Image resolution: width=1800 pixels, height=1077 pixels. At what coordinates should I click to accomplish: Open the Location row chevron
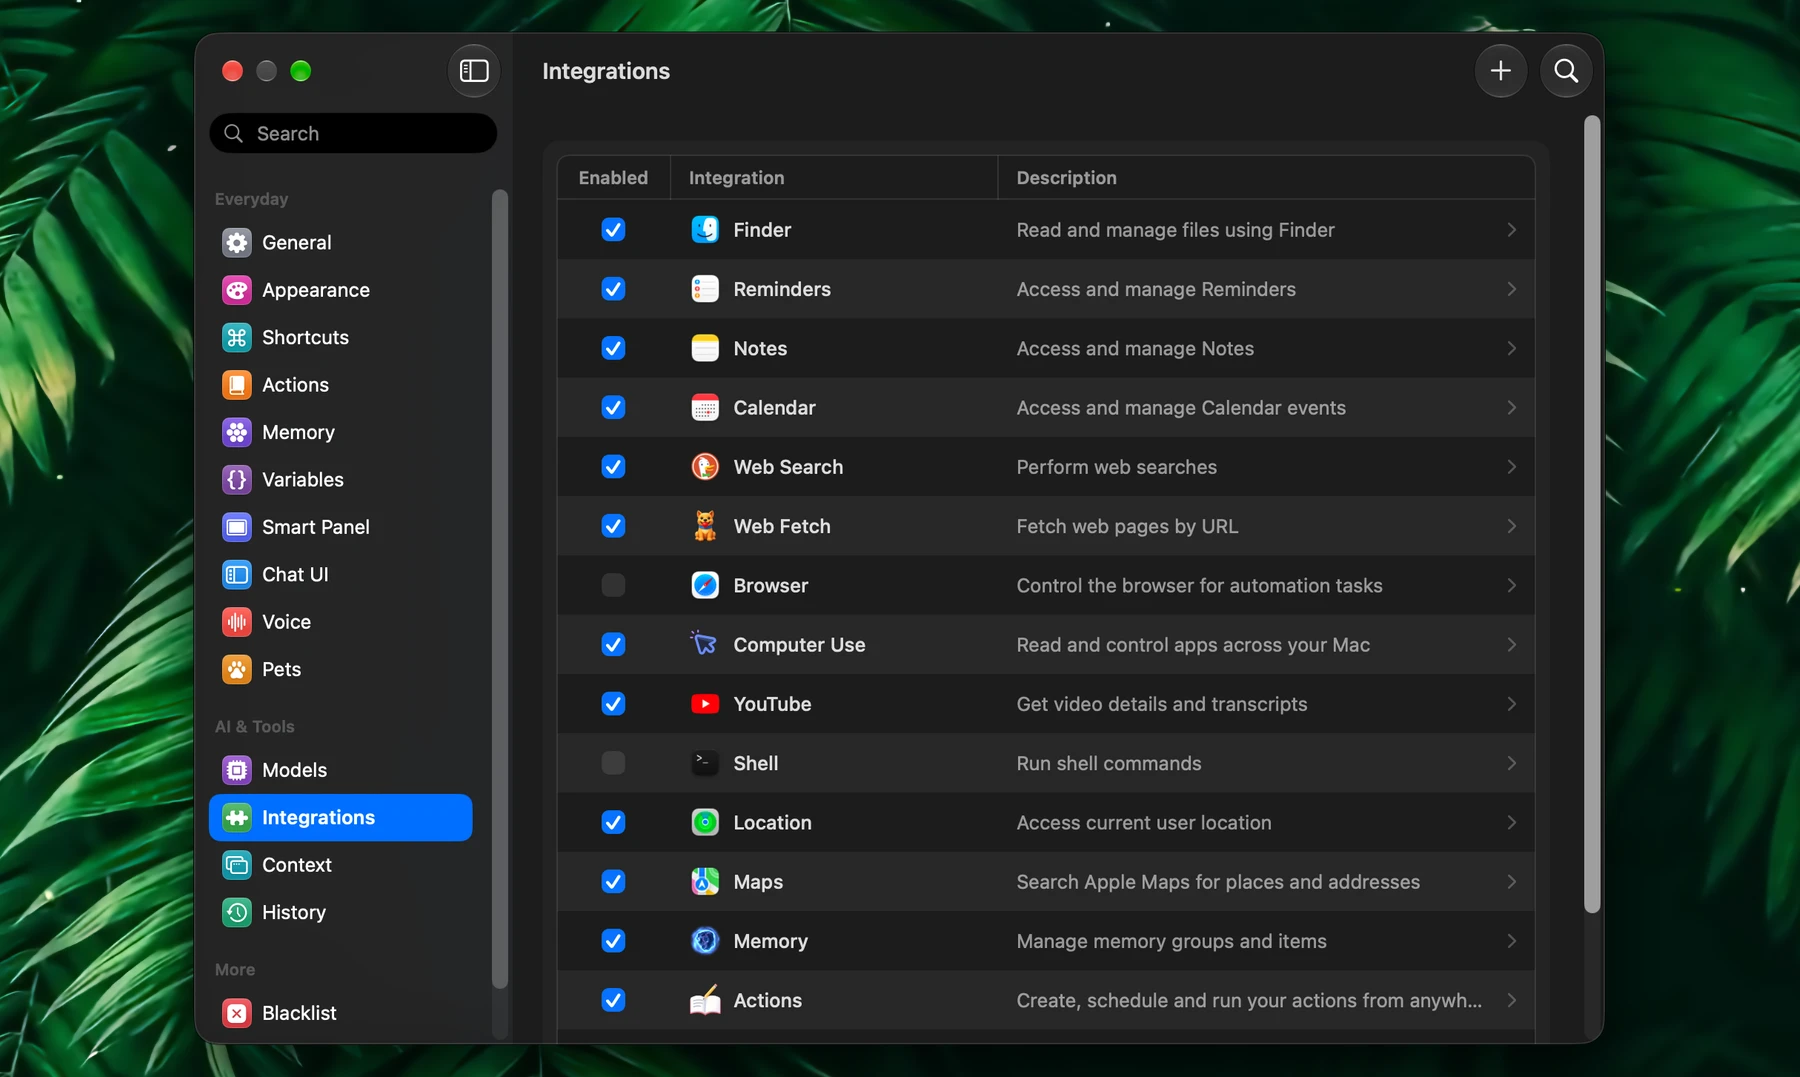[x=1511, y=823]
